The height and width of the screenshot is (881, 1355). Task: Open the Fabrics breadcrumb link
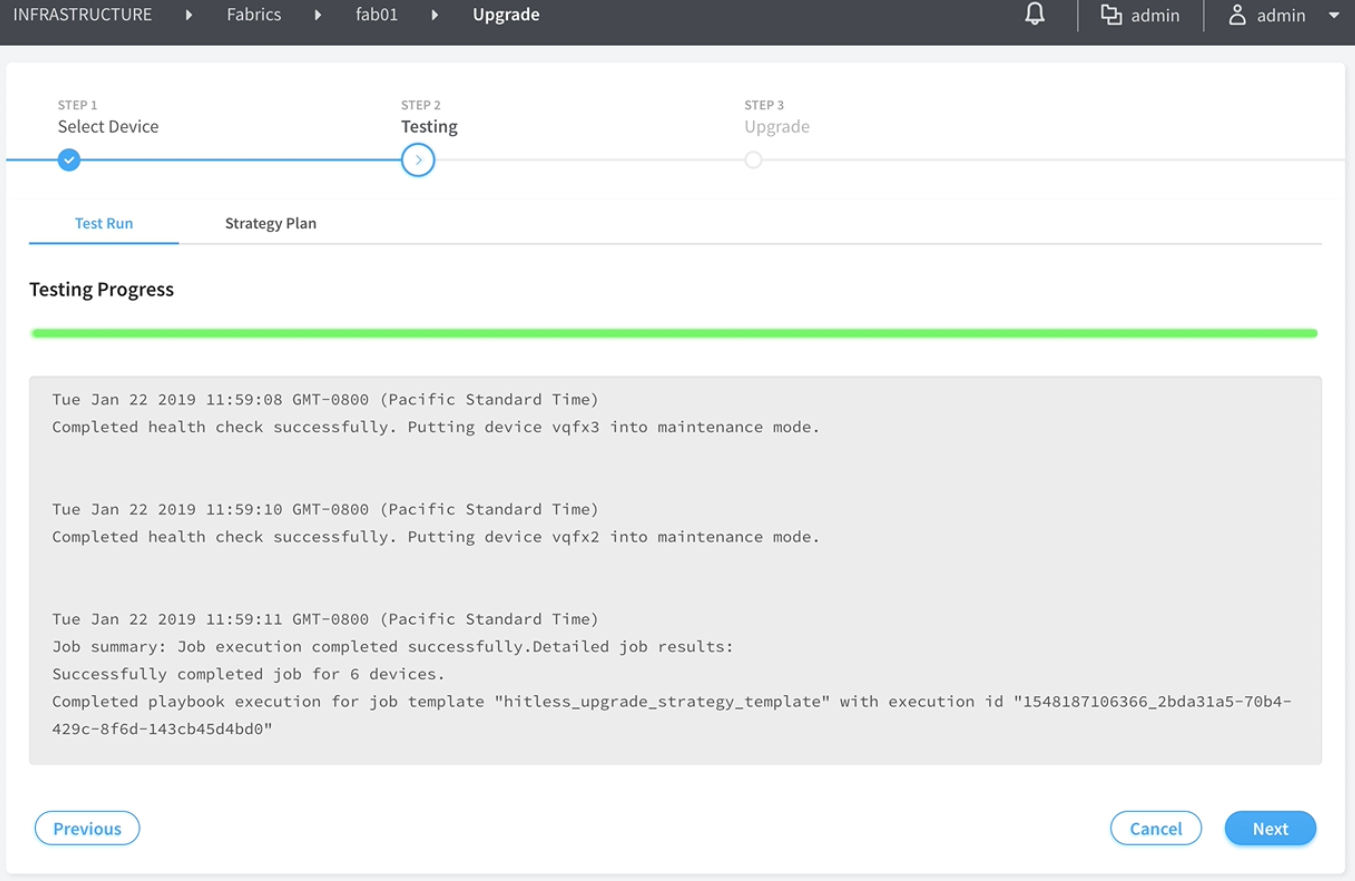click(x=253, y=15)
